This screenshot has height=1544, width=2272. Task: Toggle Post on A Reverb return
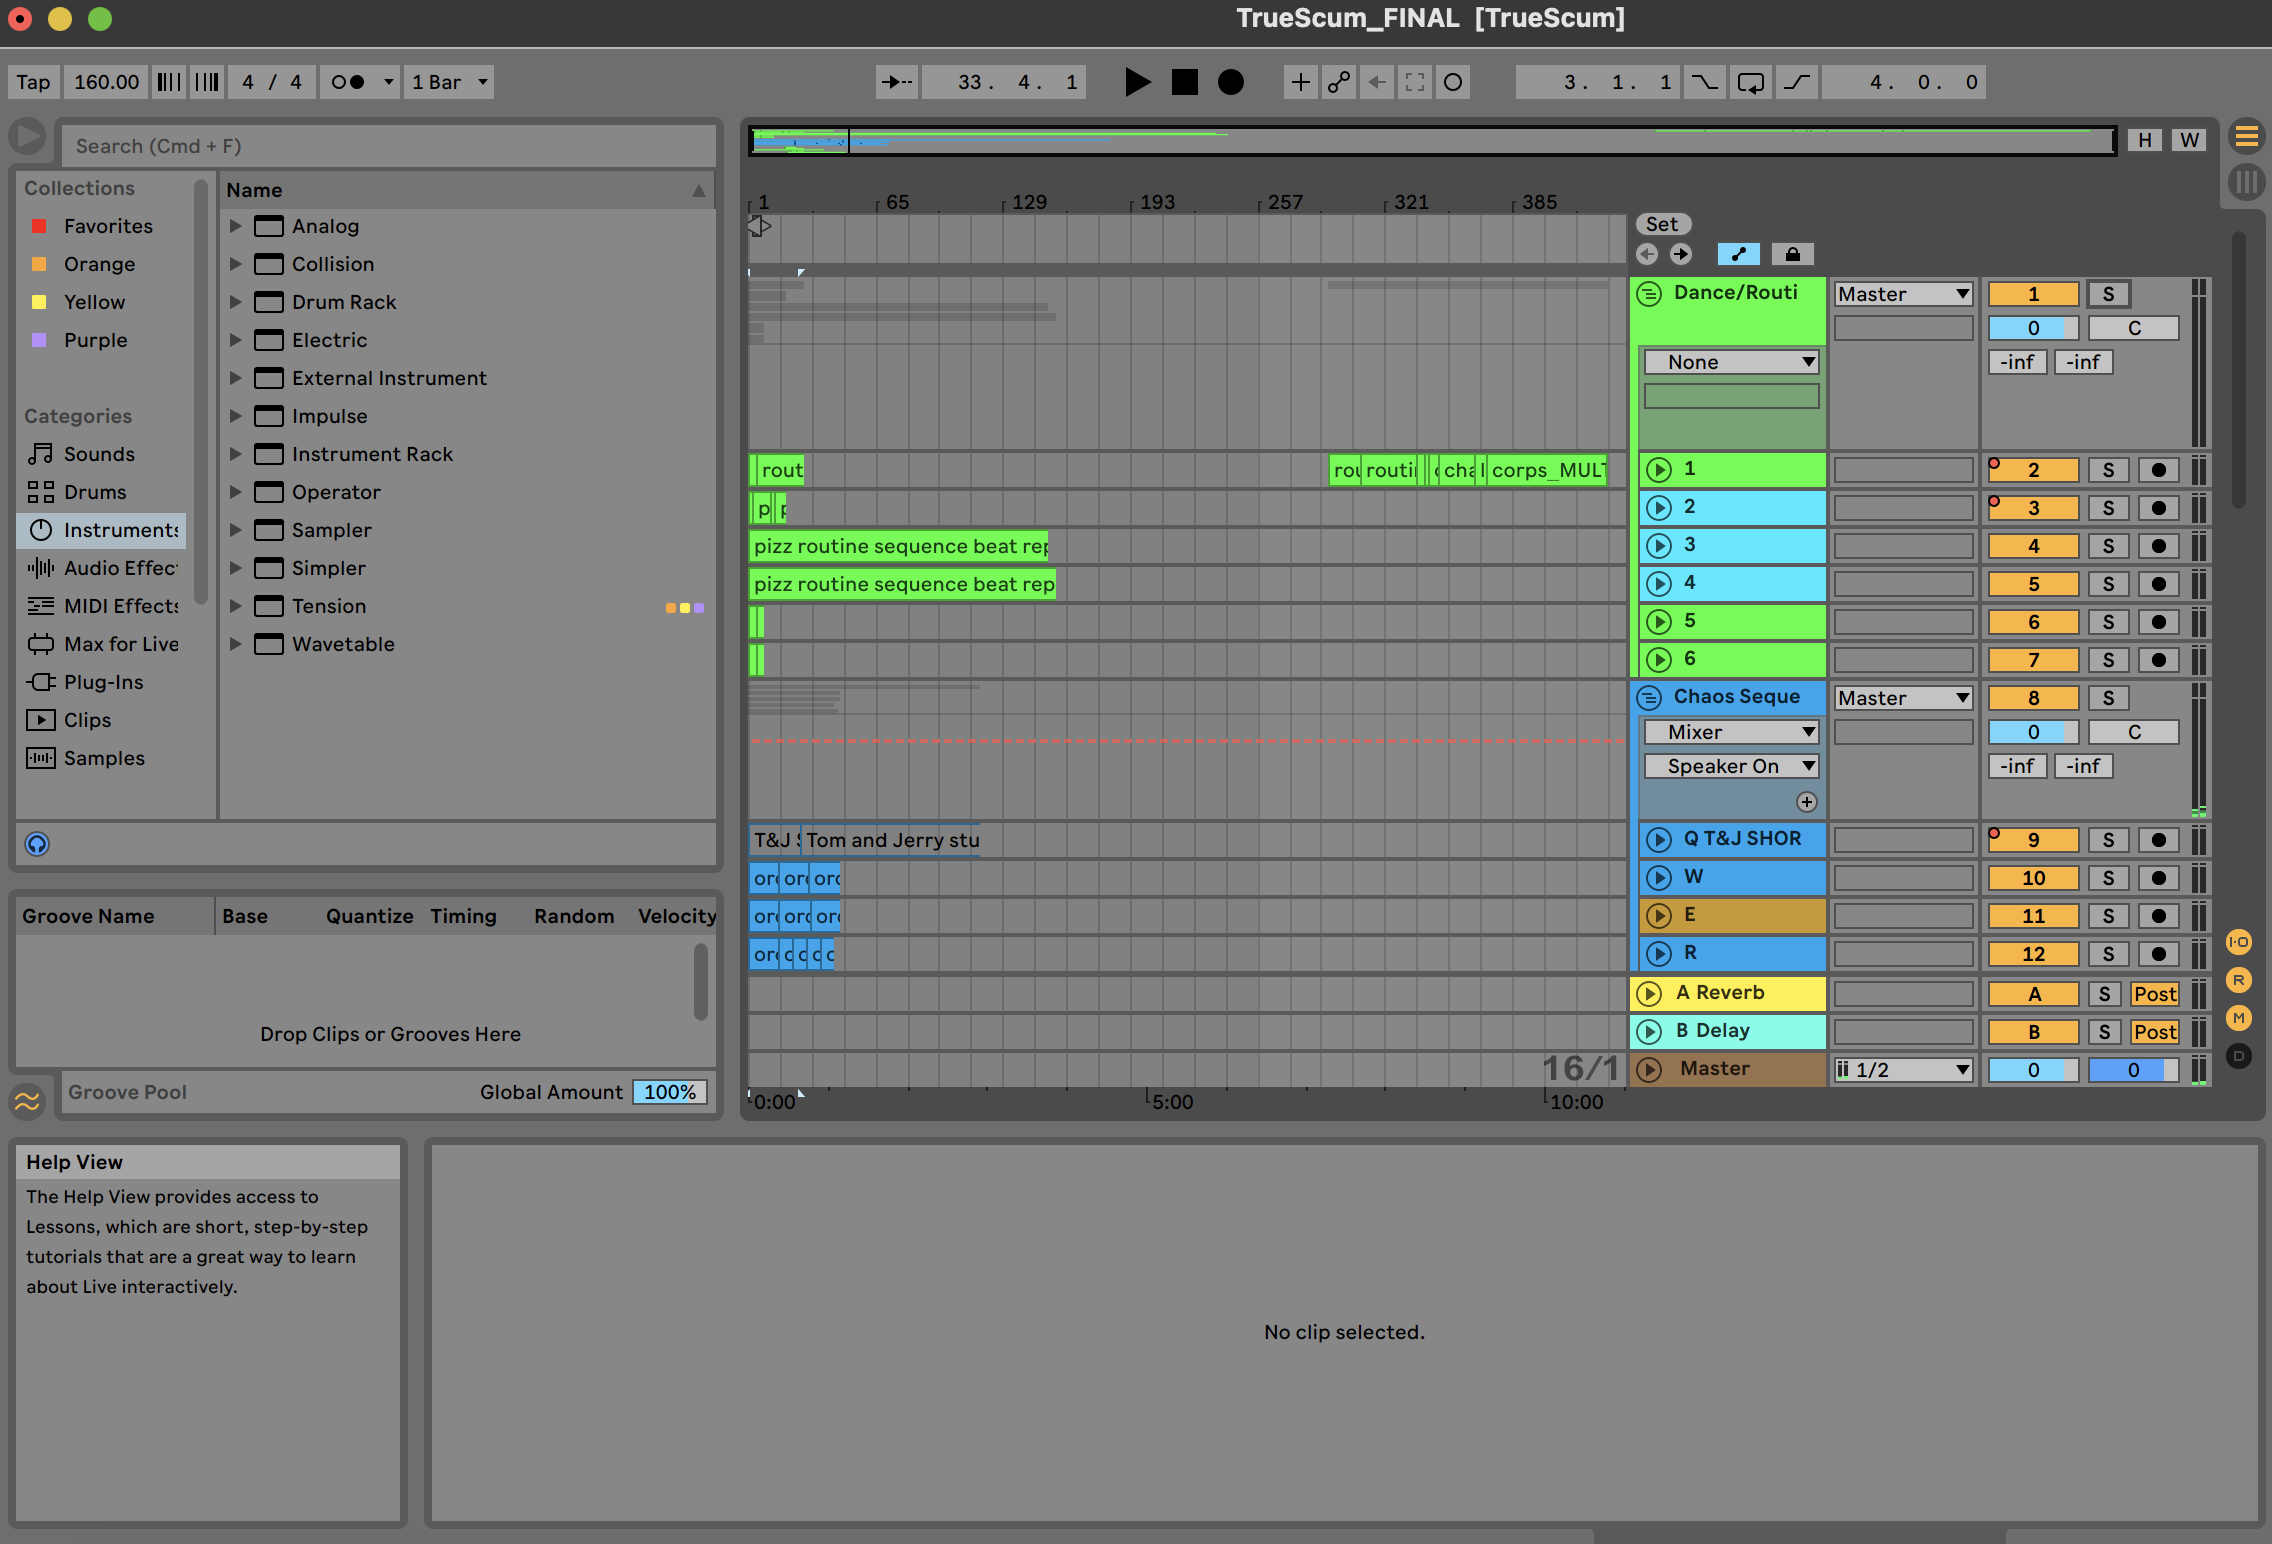2154,994
